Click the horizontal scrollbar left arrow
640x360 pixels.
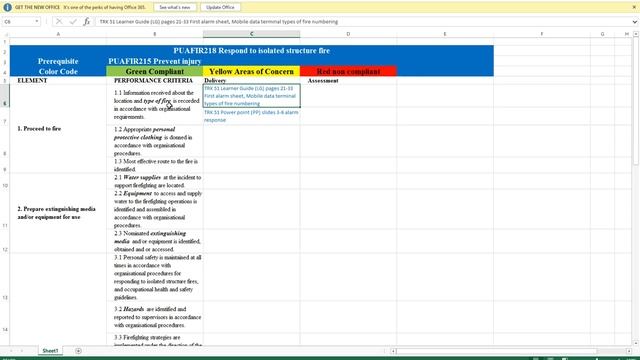[x=393, y=351]
